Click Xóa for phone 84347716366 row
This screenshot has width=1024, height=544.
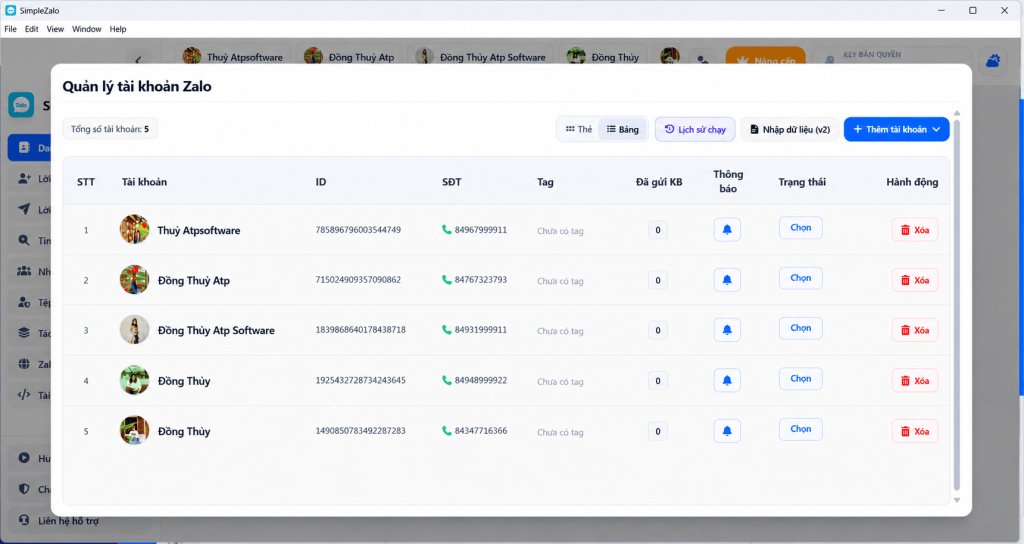click(915, 431)
